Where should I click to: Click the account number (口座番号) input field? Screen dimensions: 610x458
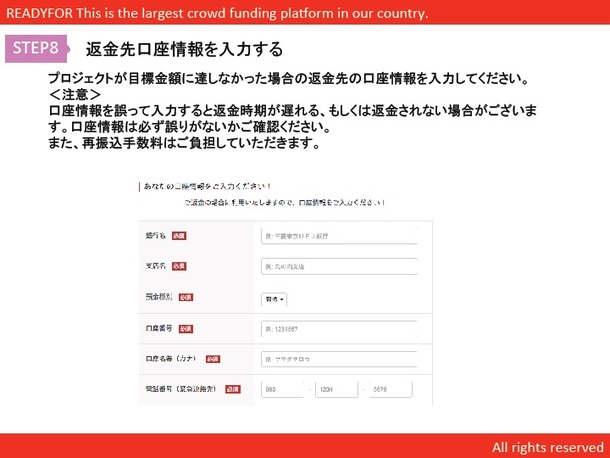tap(339, 328)
